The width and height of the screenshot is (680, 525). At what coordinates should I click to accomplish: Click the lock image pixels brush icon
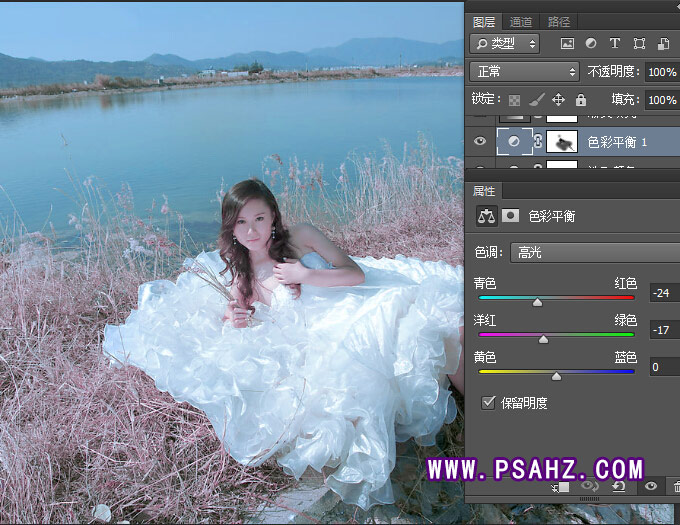(x=536, y=100)
